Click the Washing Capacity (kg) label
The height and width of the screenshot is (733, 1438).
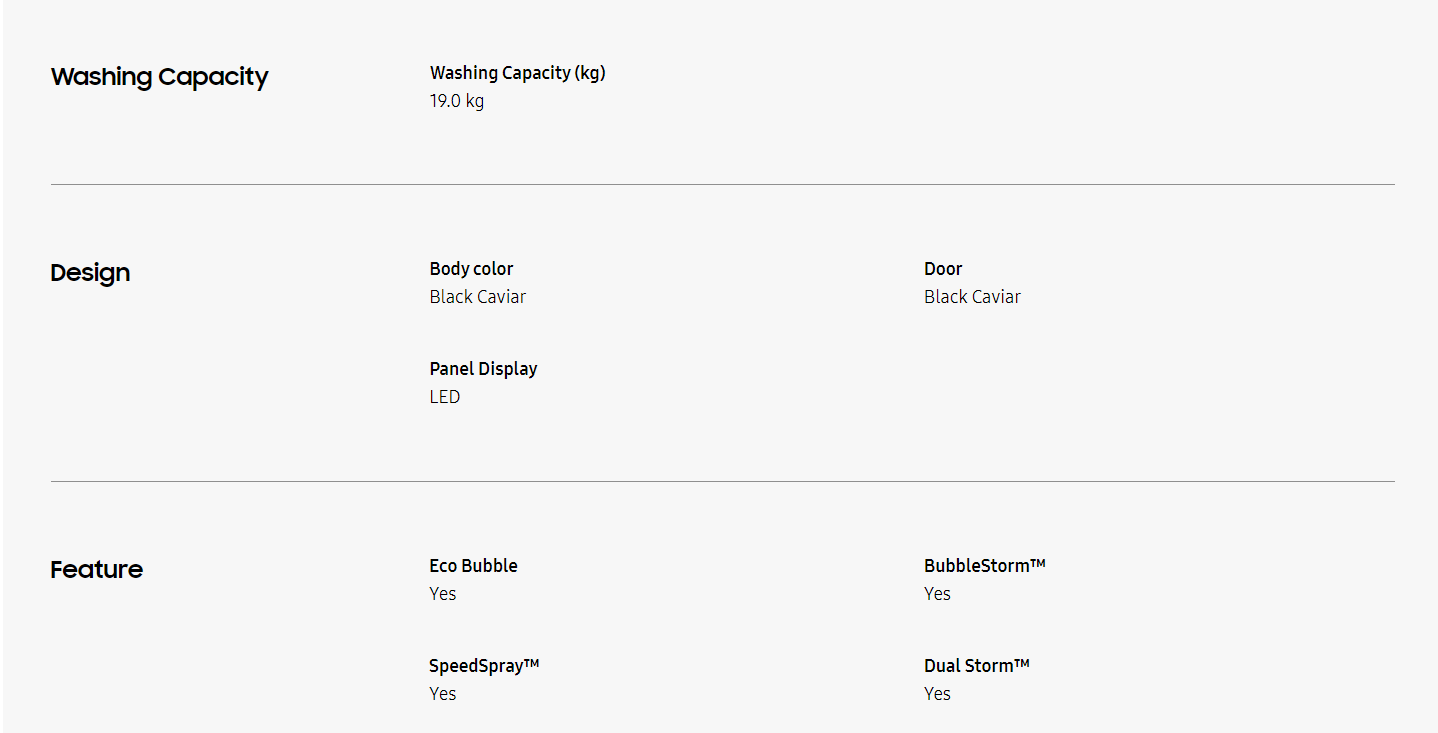pyautogui.click(x=517, y=73)
